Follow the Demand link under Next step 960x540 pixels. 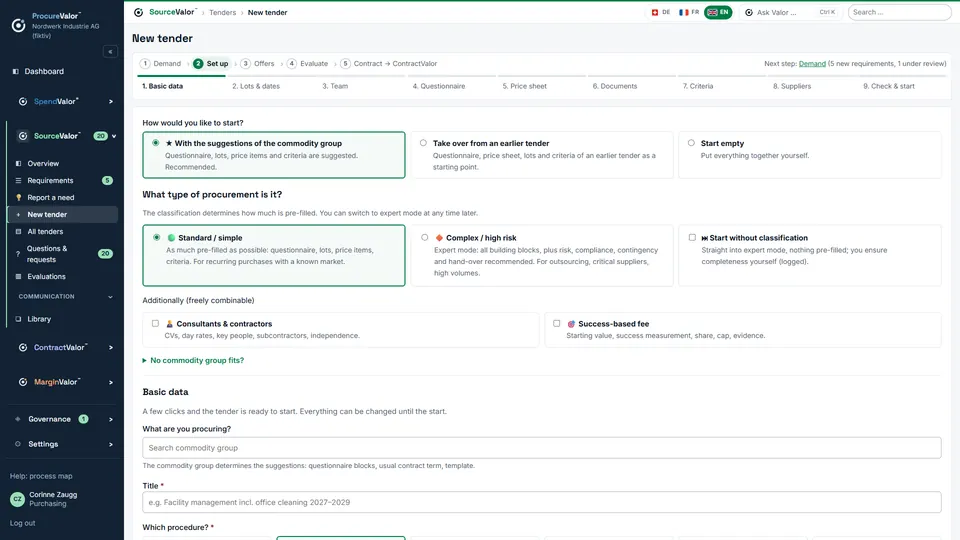click(812, 64)
